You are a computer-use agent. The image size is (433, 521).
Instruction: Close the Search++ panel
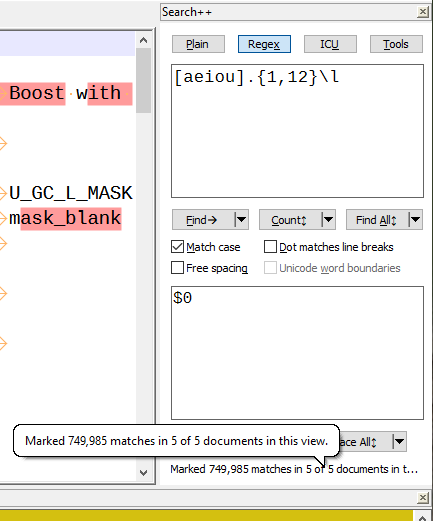(x=423, y=12)
